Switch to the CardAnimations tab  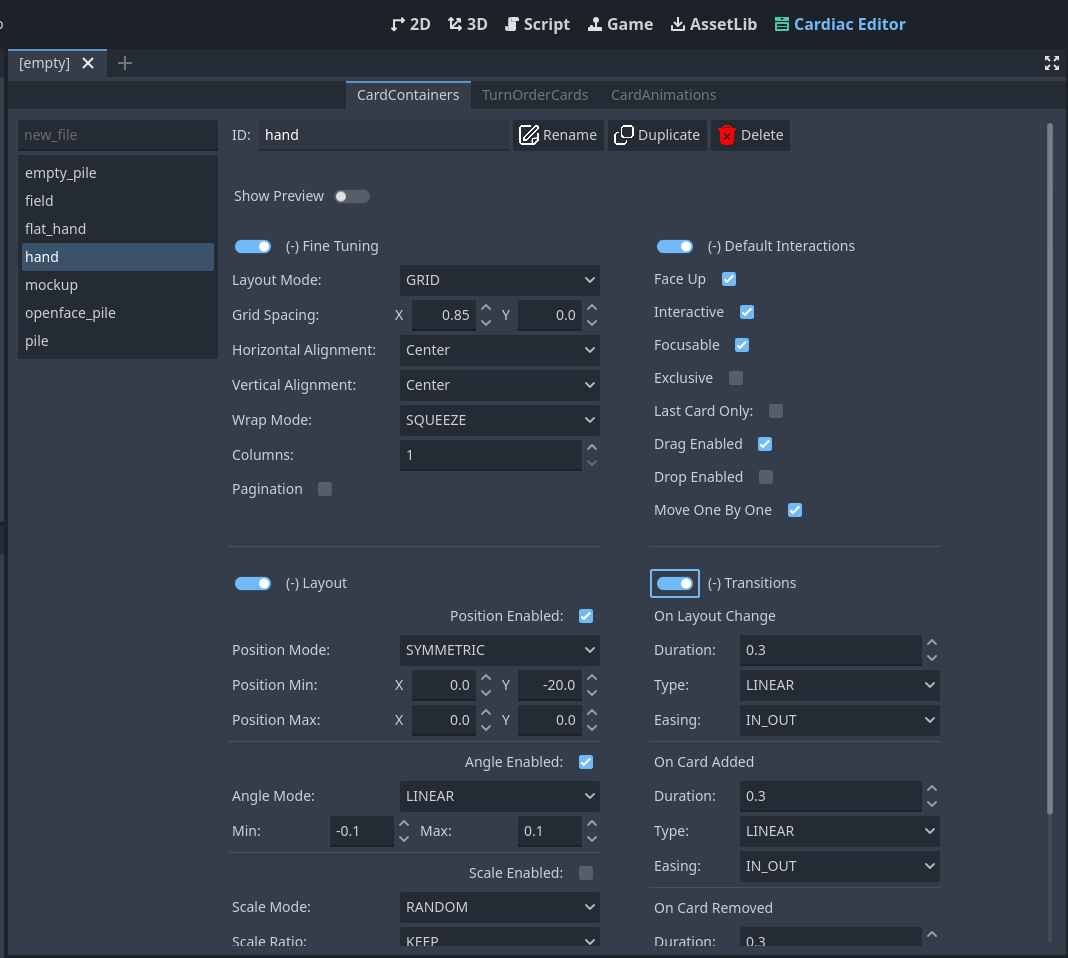663,95
